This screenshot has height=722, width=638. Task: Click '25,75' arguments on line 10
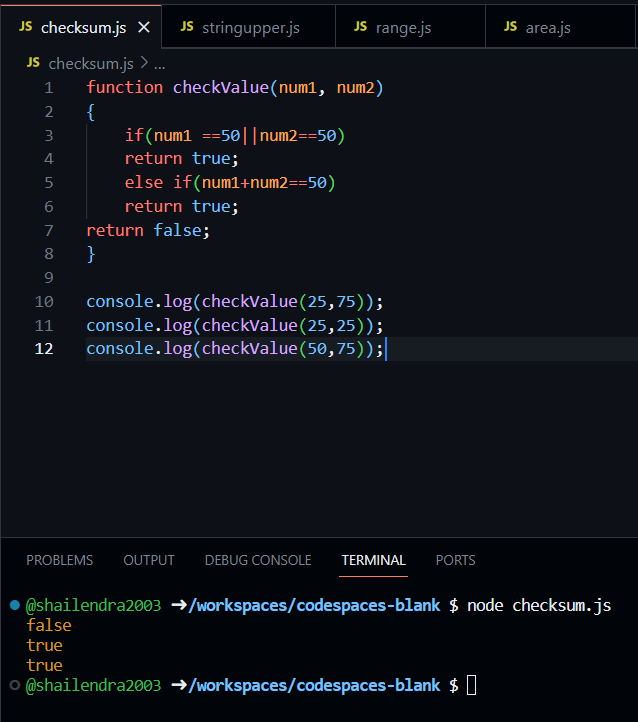tap(331, 302)
